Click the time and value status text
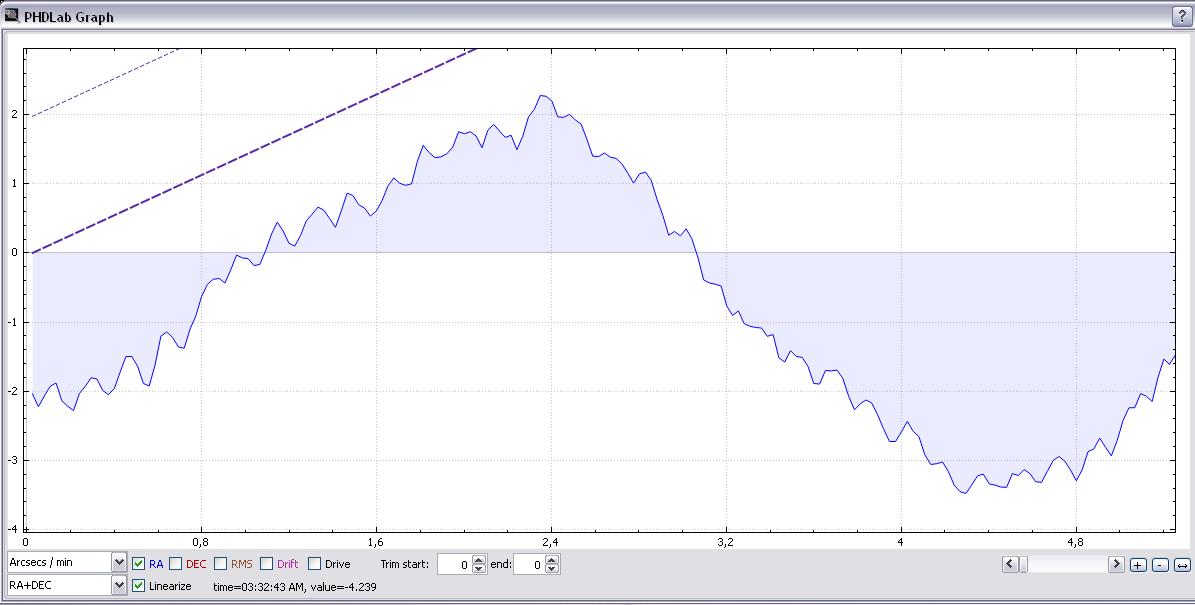 [x=295, y=587]
